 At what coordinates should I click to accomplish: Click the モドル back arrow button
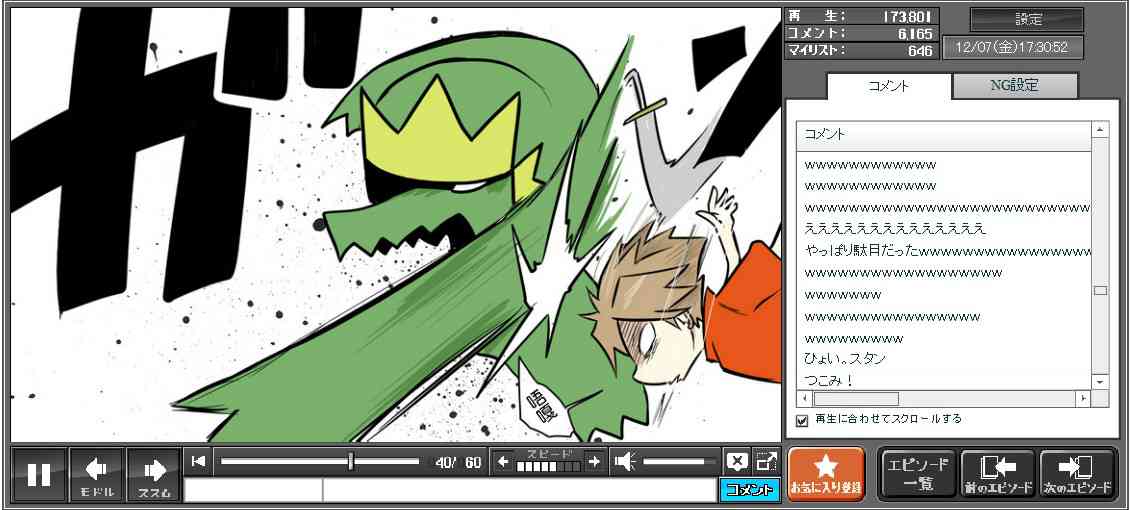point(97,474)
